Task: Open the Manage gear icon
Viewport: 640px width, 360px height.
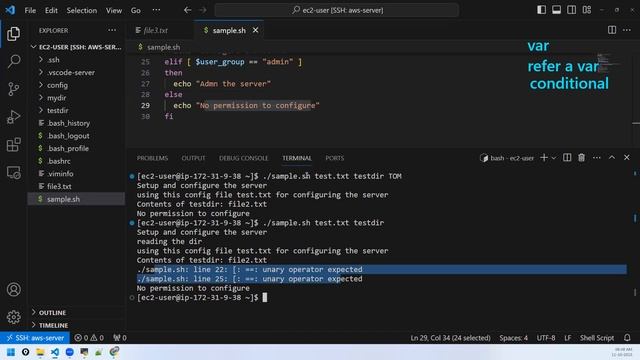Action: (x=13, y=317)
